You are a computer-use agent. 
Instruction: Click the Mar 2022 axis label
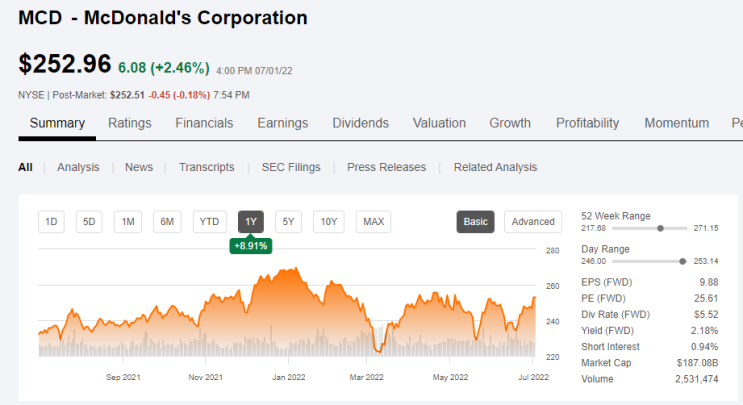tap(366, 378)
